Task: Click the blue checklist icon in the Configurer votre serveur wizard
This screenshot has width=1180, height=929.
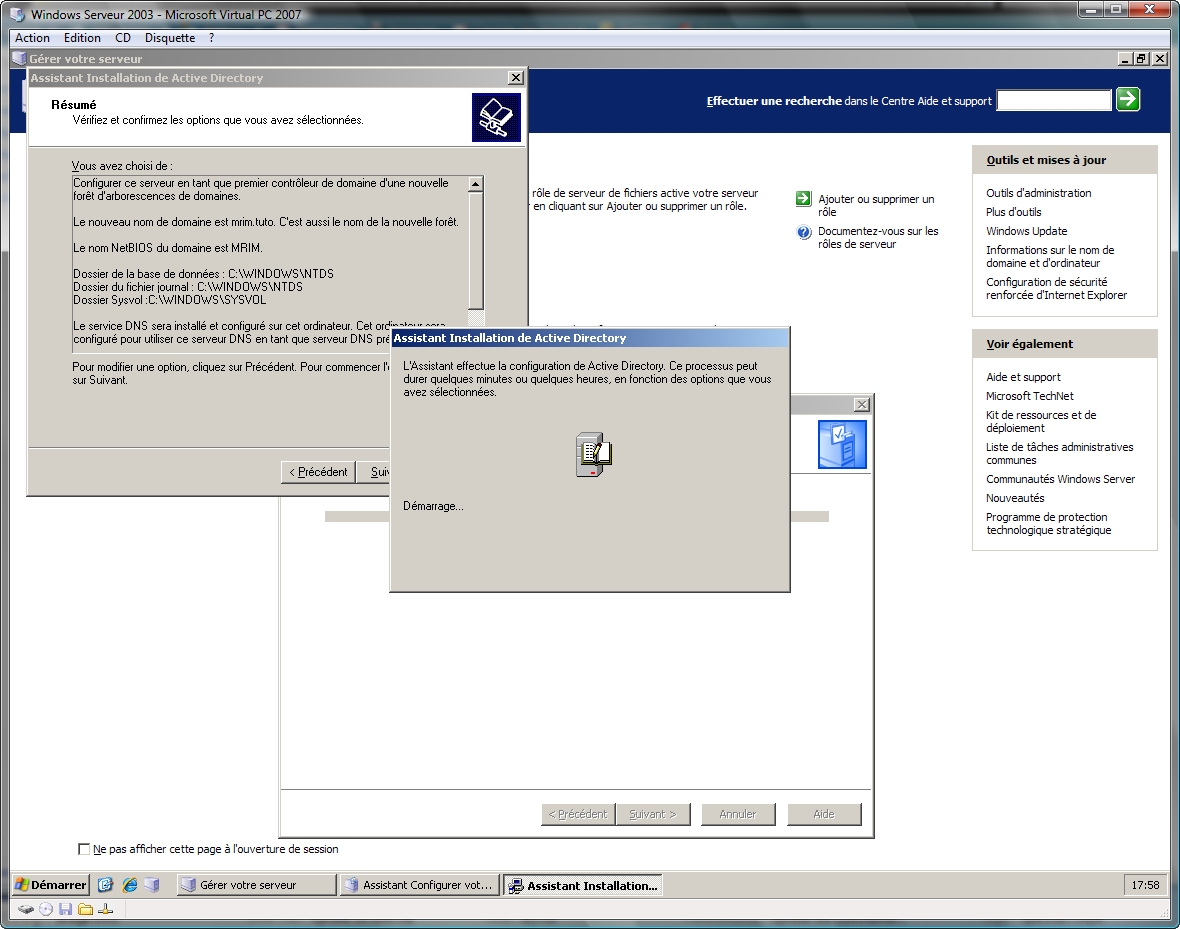Action: (842, 445)
